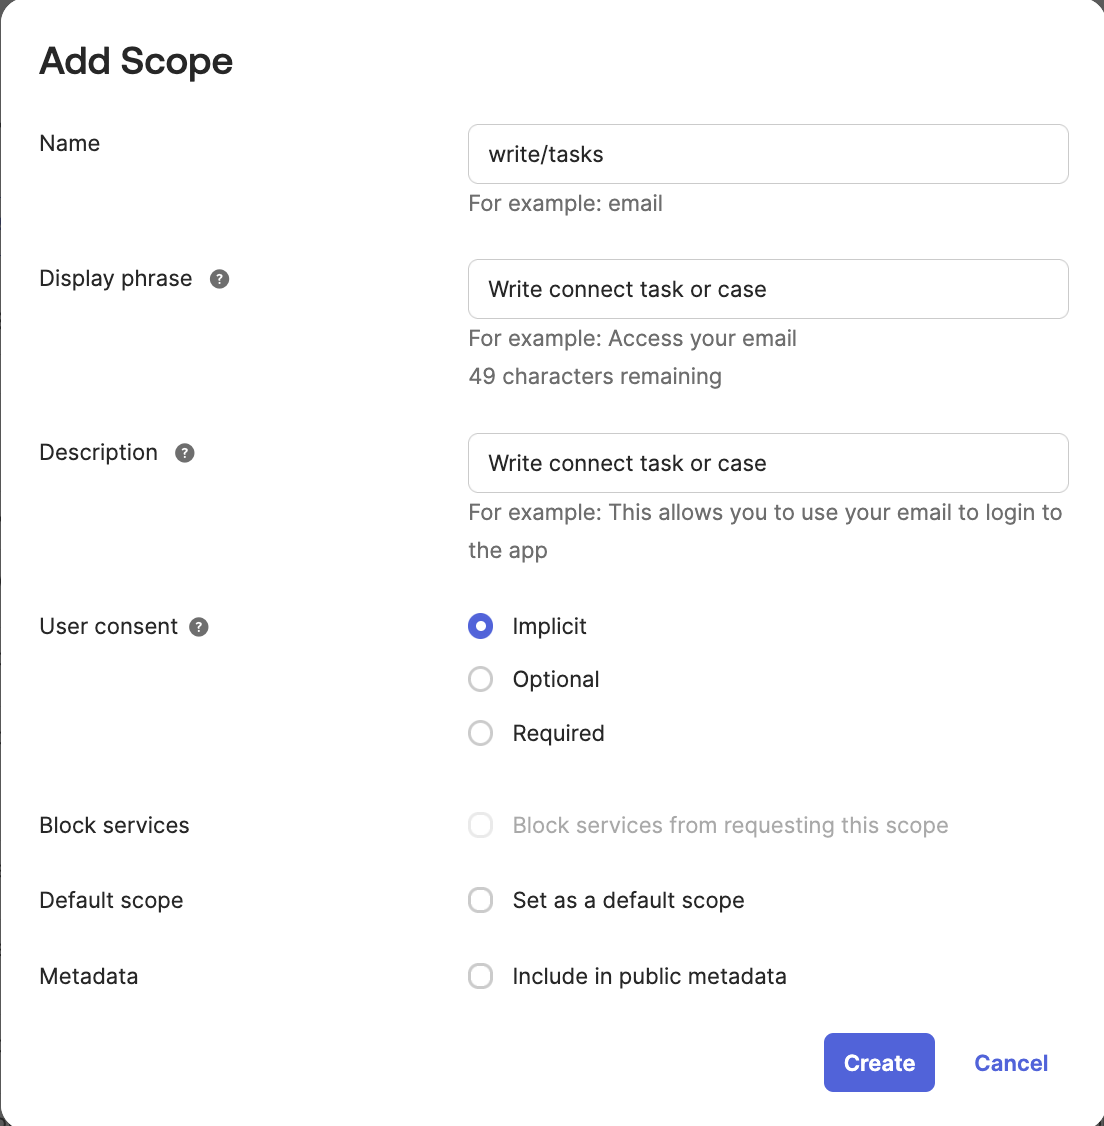Toggle Block services from requesting this scope

[x=481, y=825]
